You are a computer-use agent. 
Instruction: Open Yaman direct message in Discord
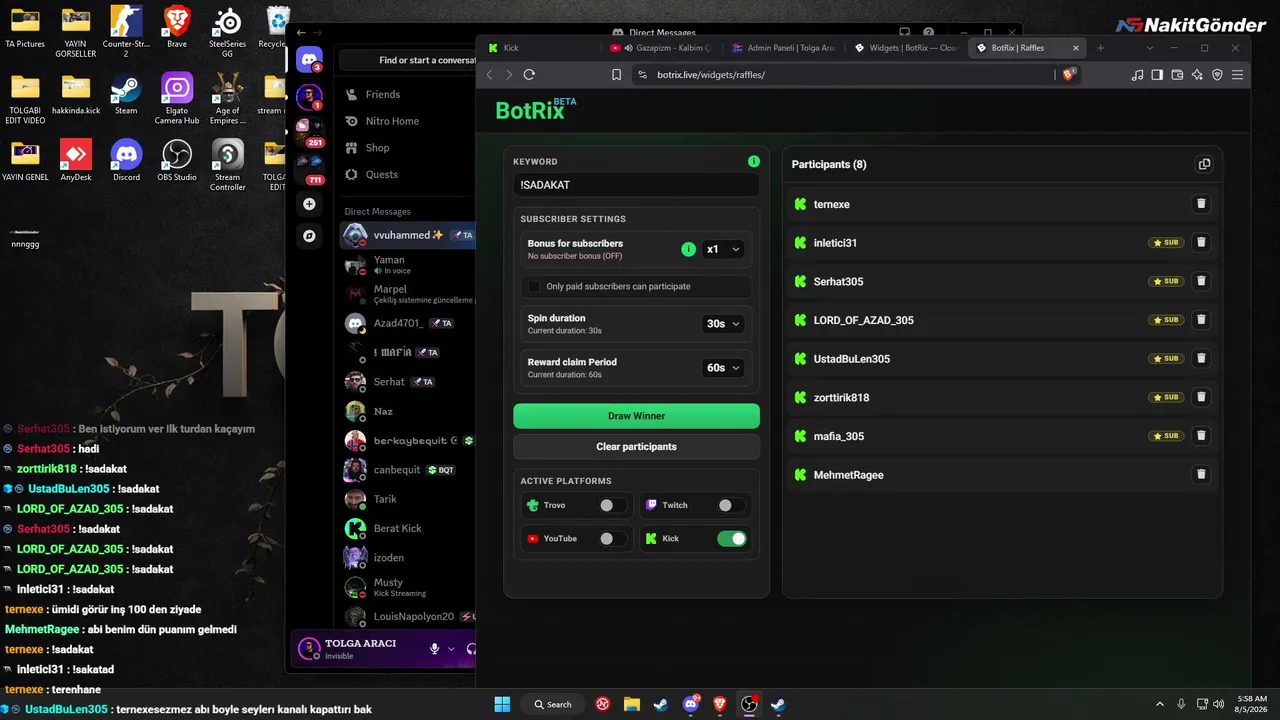[408, 265]
